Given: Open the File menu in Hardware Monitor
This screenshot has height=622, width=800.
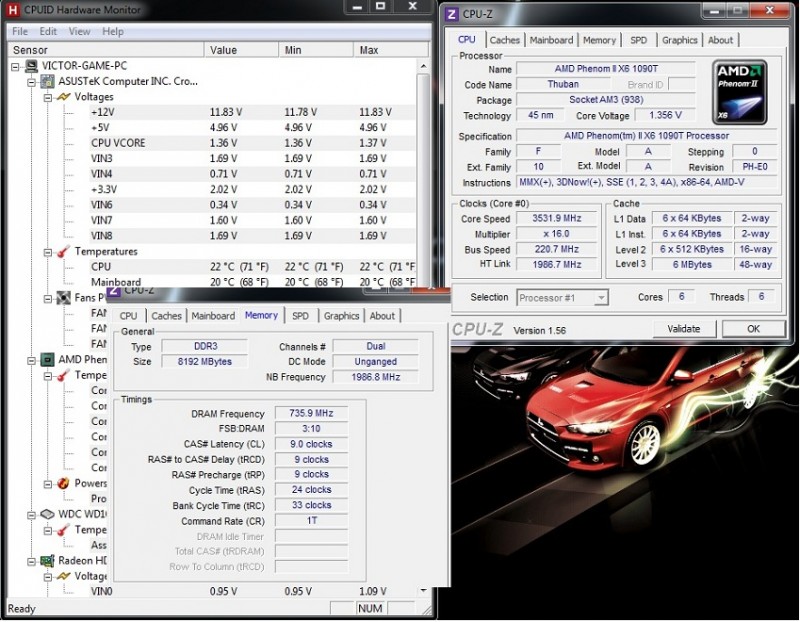Looking at the screenshot, I should point(20,32).
